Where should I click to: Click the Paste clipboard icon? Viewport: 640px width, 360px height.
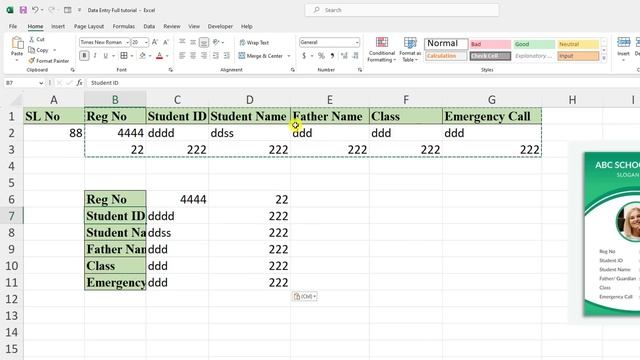click(17, 43)
